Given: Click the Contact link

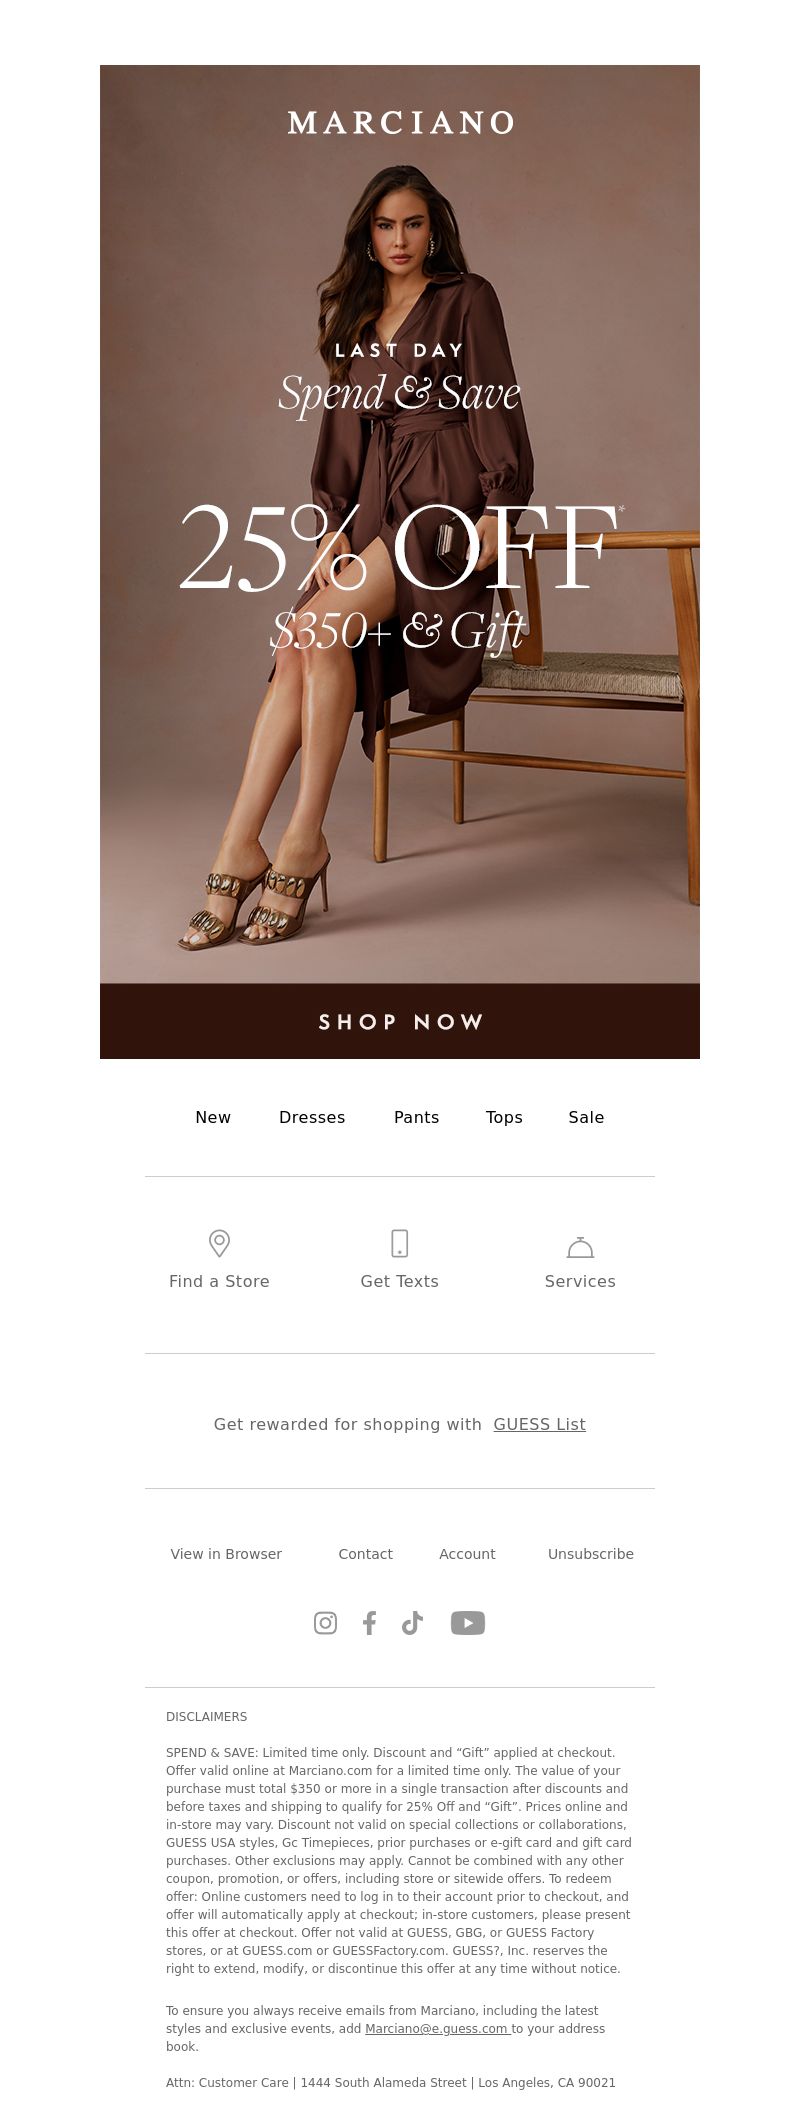Looking at the screenshot, I should coord(365,1554).
